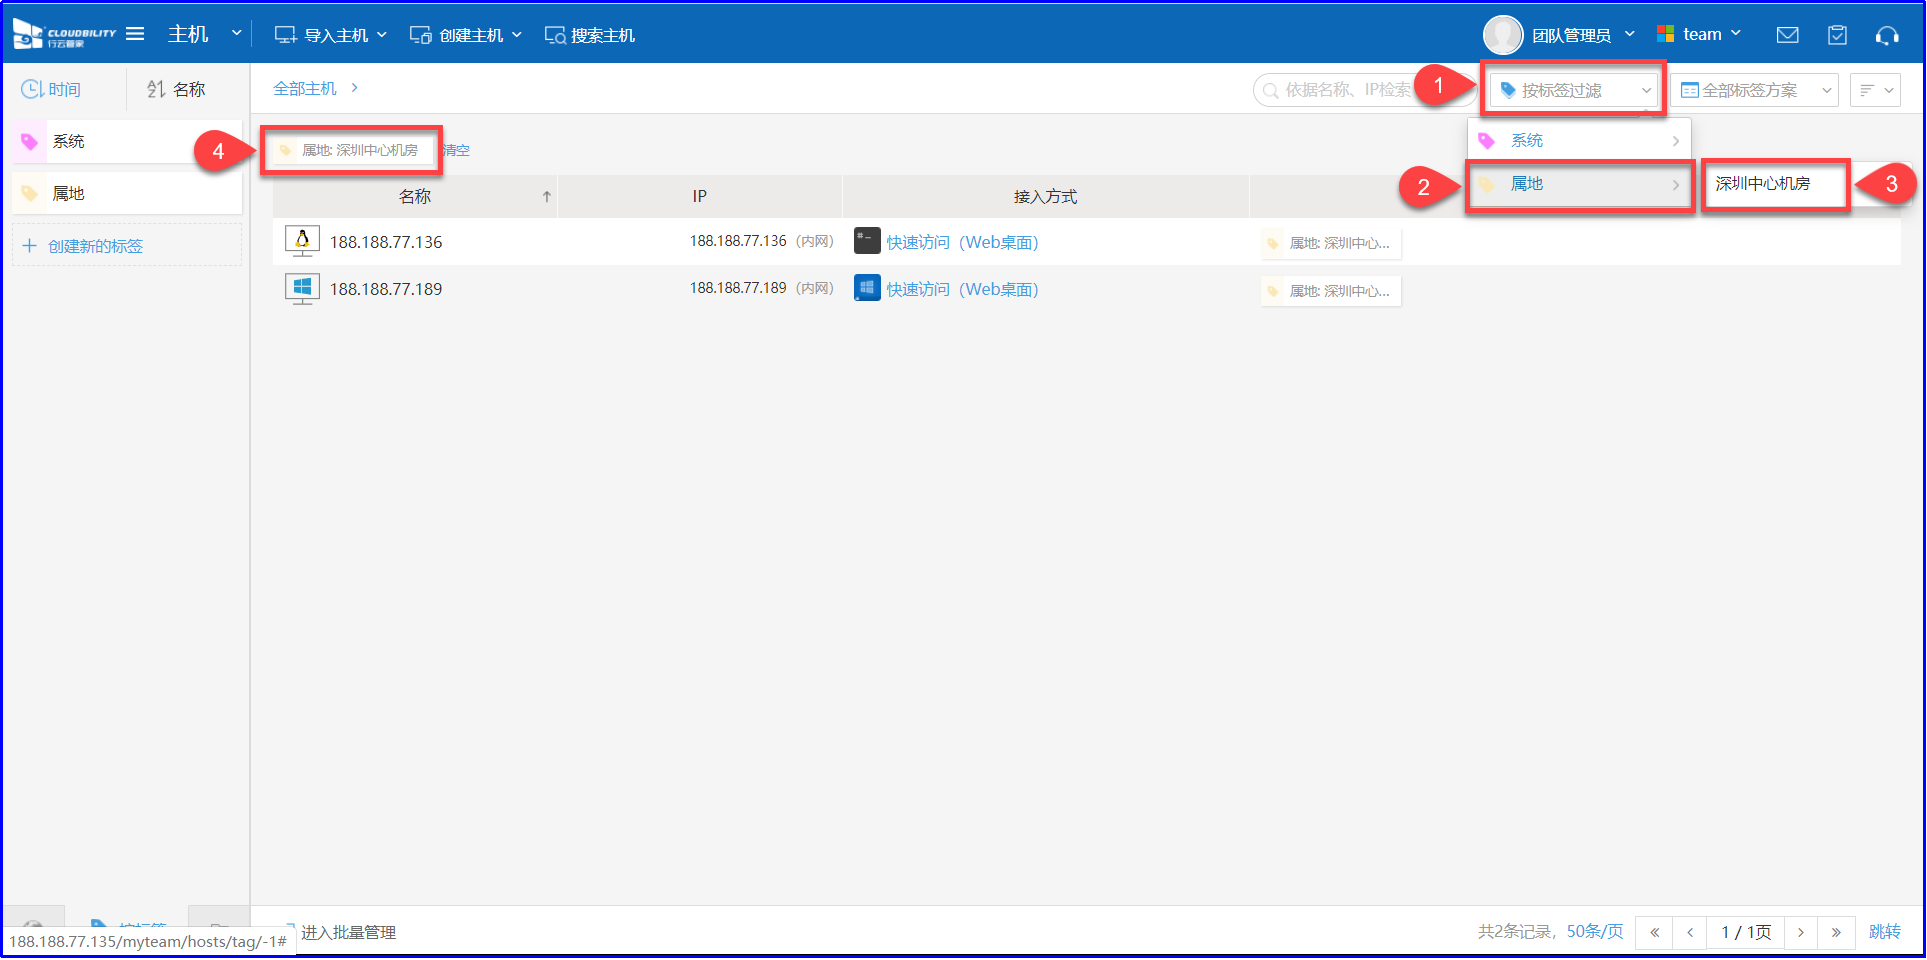1927x960 pixels.
Task: Expand the 全部标签方案 dropdown
Action: (1755, 90)
